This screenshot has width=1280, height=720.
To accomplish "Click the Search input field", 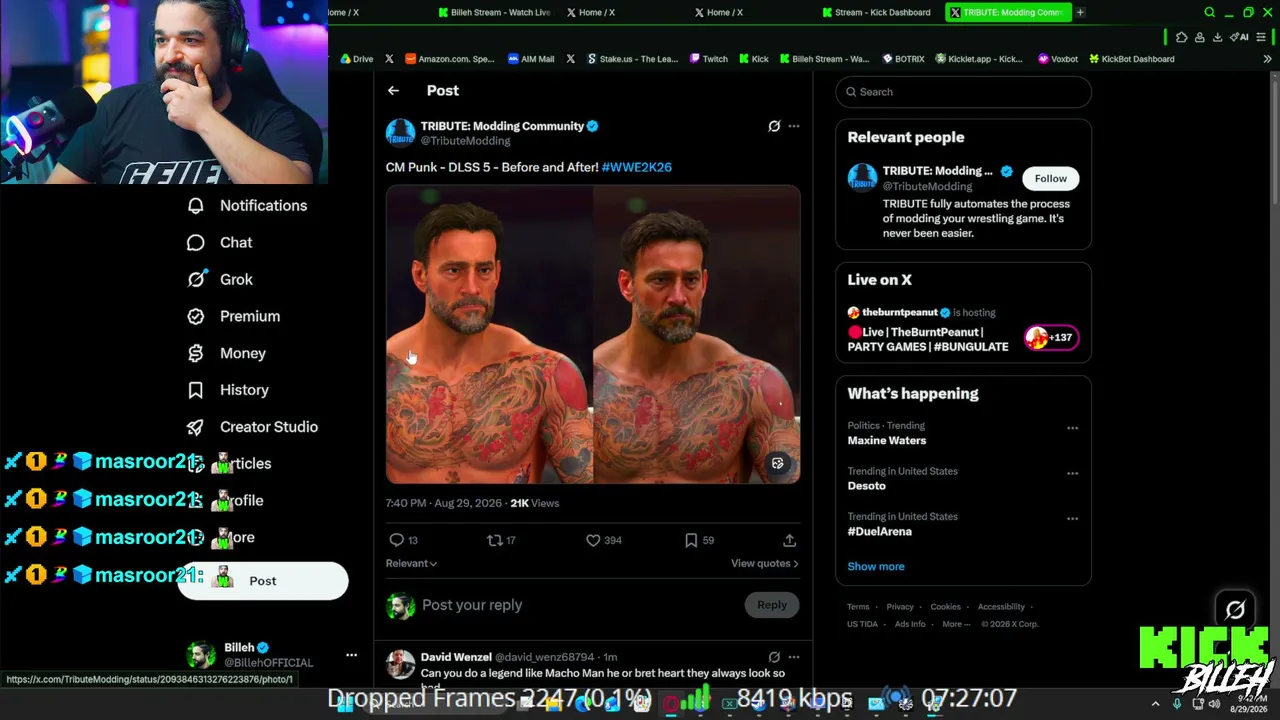I will coord(963,92).
